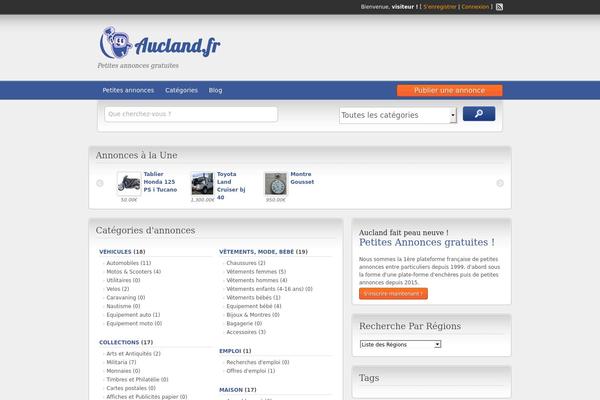Click the S'inscrire maintenant button
The width and height of the screenshot is (600, 400).
392,294
